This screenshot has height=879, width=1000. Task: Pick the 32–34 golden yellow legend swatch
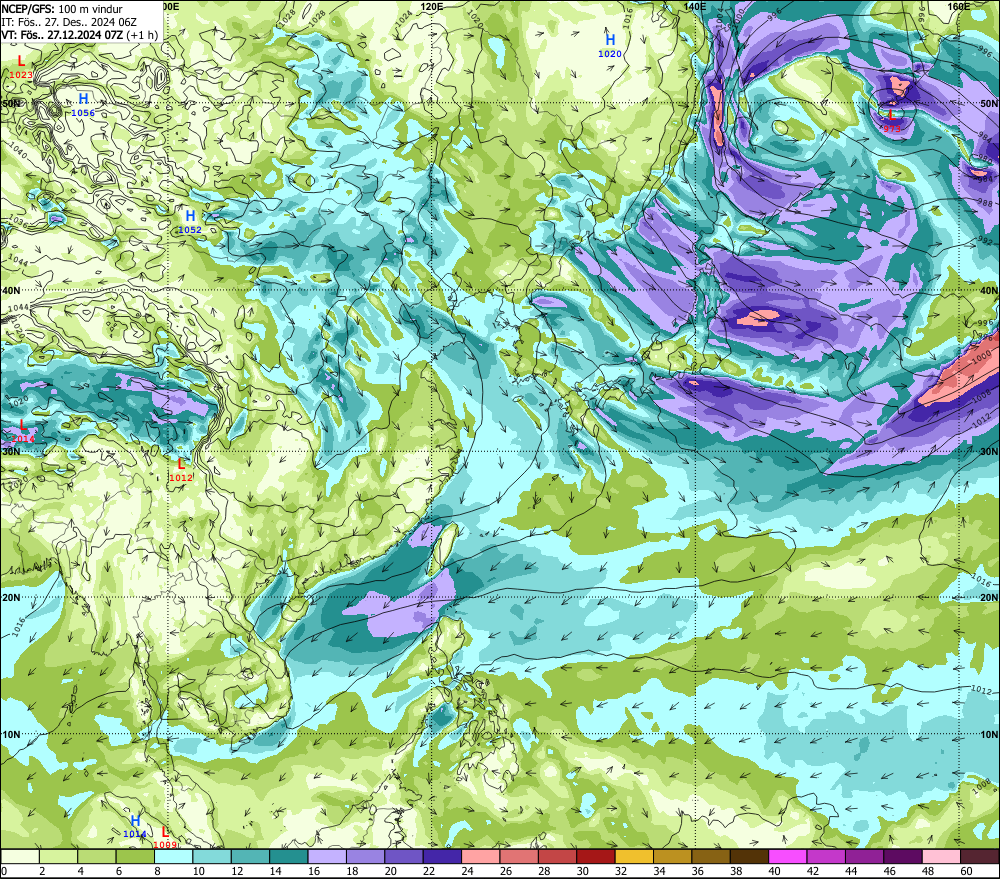click(634, 857)
